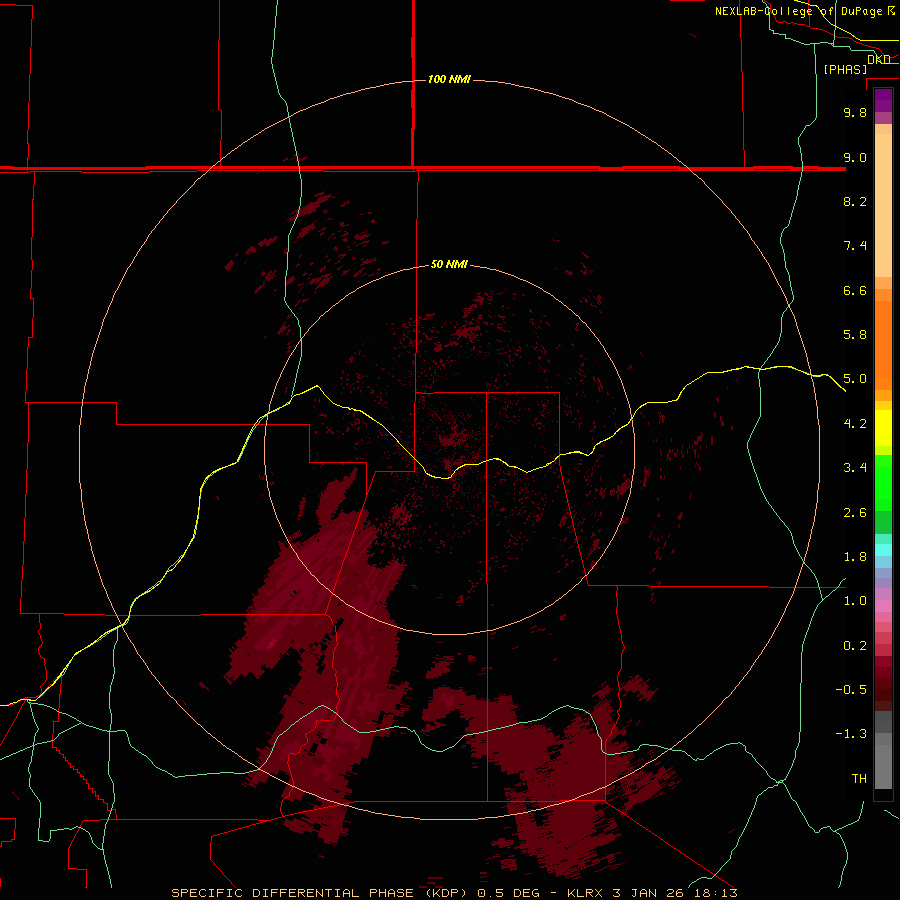Click the 2.6 value on the color scale

(x=855, y=513)
